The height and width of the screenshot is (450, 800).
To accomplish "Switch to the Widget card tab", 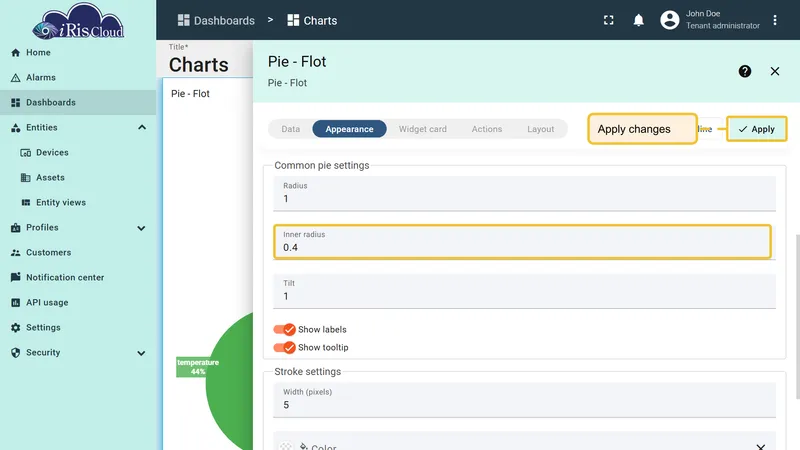I will pyautogui.click(x=422, y=129).
